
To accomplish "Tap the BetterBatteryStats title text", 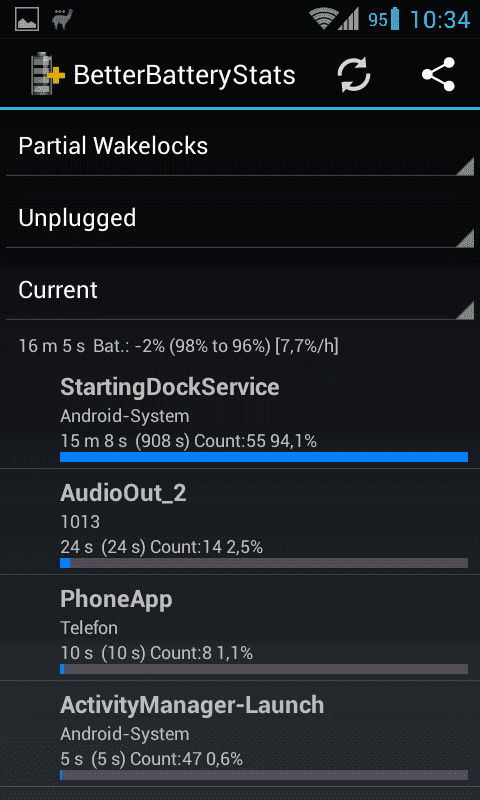I will point(184,76).
